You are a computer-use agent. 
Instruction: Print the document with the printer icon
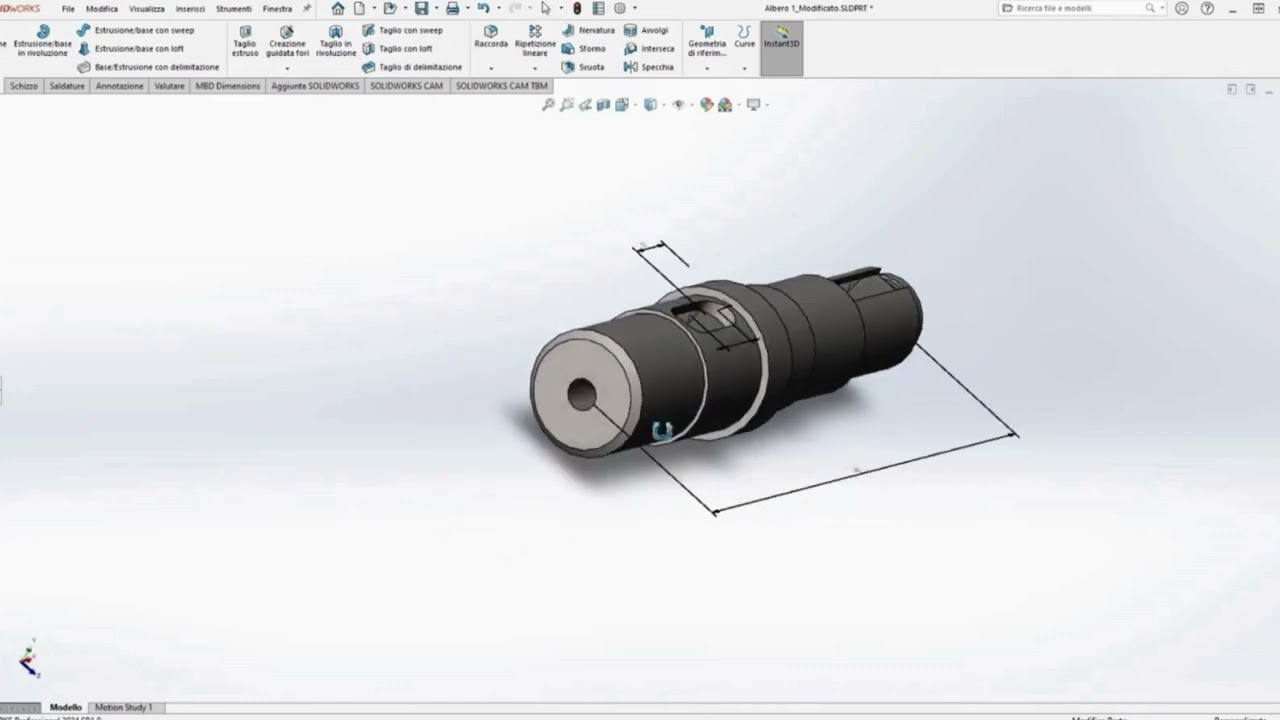pyautogui.click(x=452, y=8)
